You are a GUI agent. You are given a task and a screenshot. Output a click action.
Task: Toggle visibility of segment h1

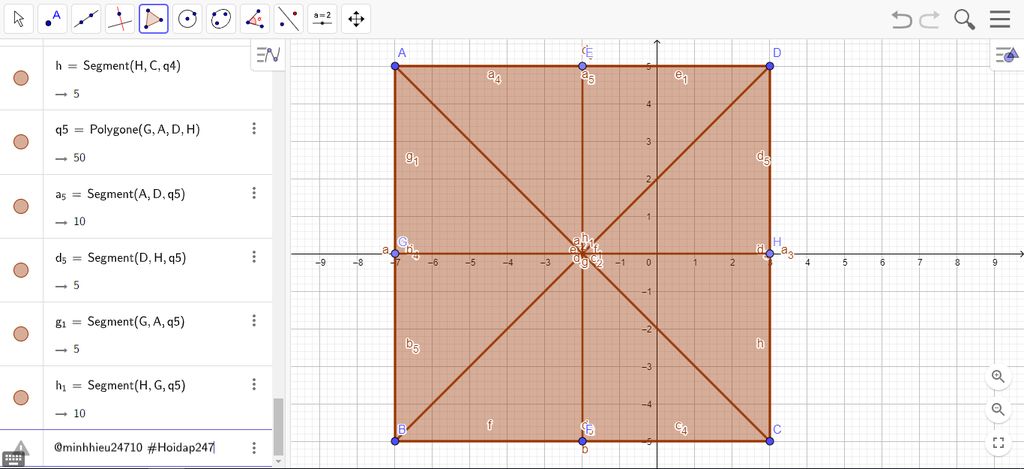(21, 398)
